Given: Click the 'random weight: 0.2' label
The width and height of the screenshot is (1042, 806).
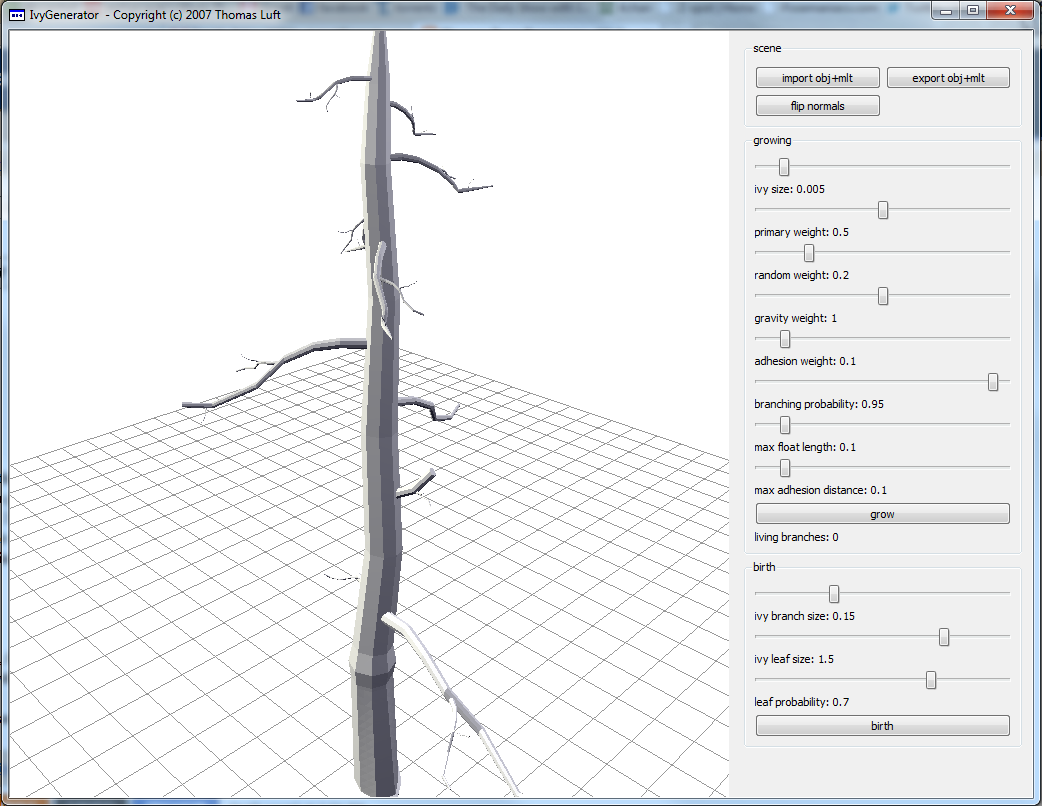Looking at the screenshot, I should coord(801,275).
